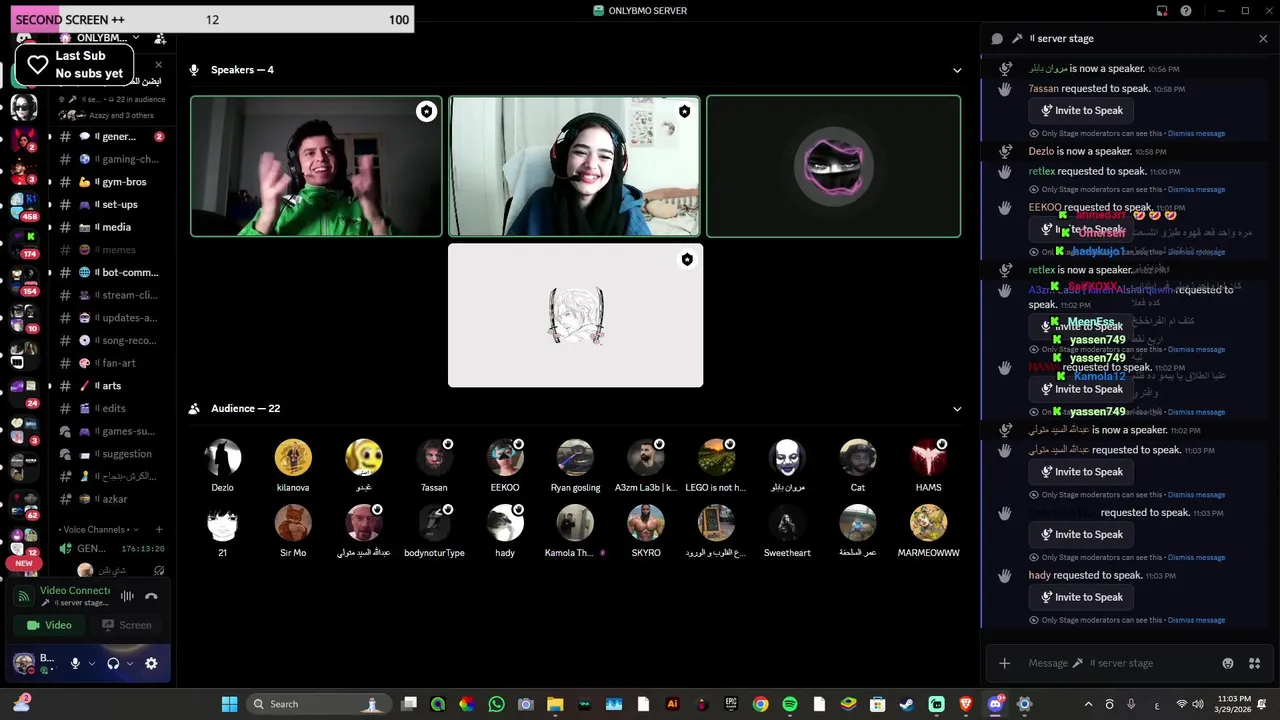Add channel with plus next to Voice Channels

(x=159, y=530)
